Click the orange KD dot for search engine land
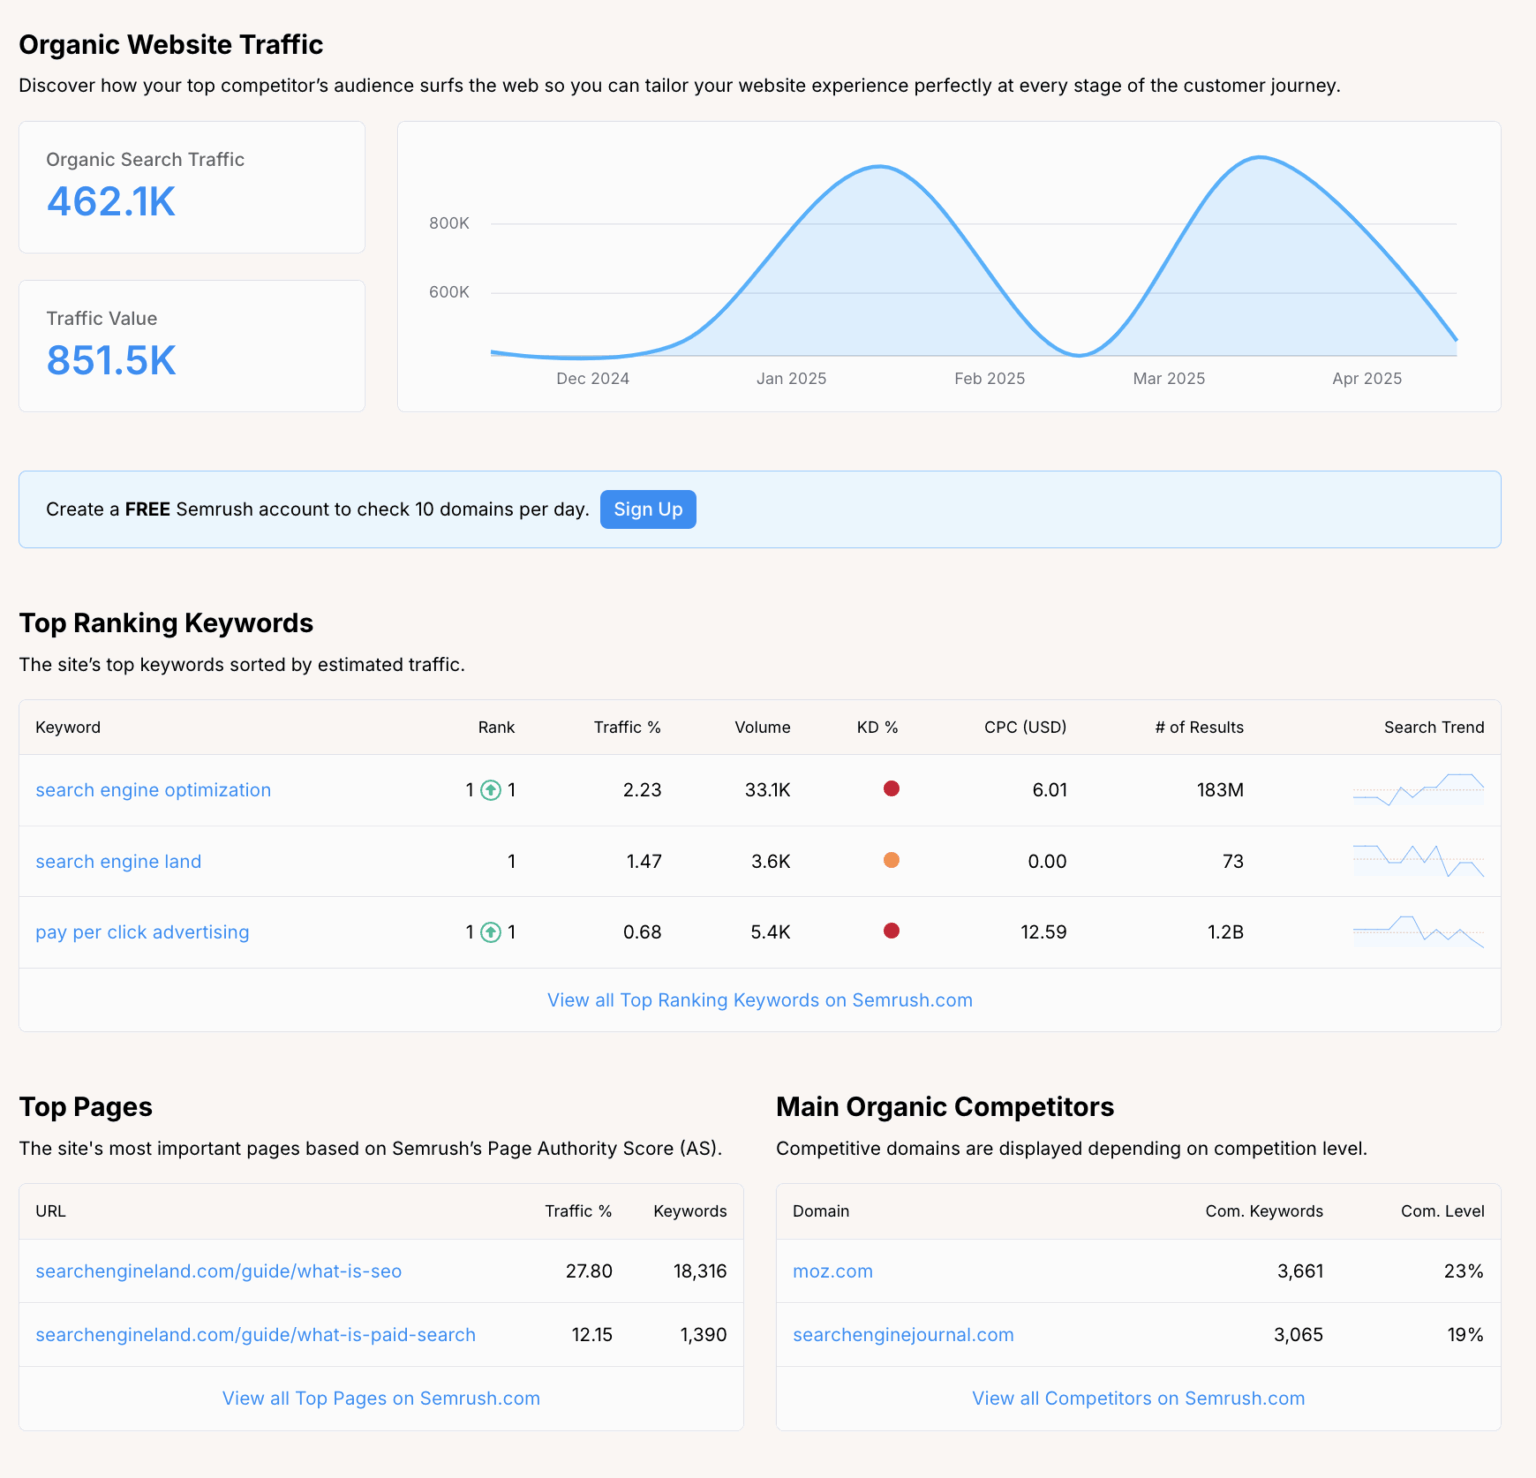 pyautogui.click(x=891, y=860)
